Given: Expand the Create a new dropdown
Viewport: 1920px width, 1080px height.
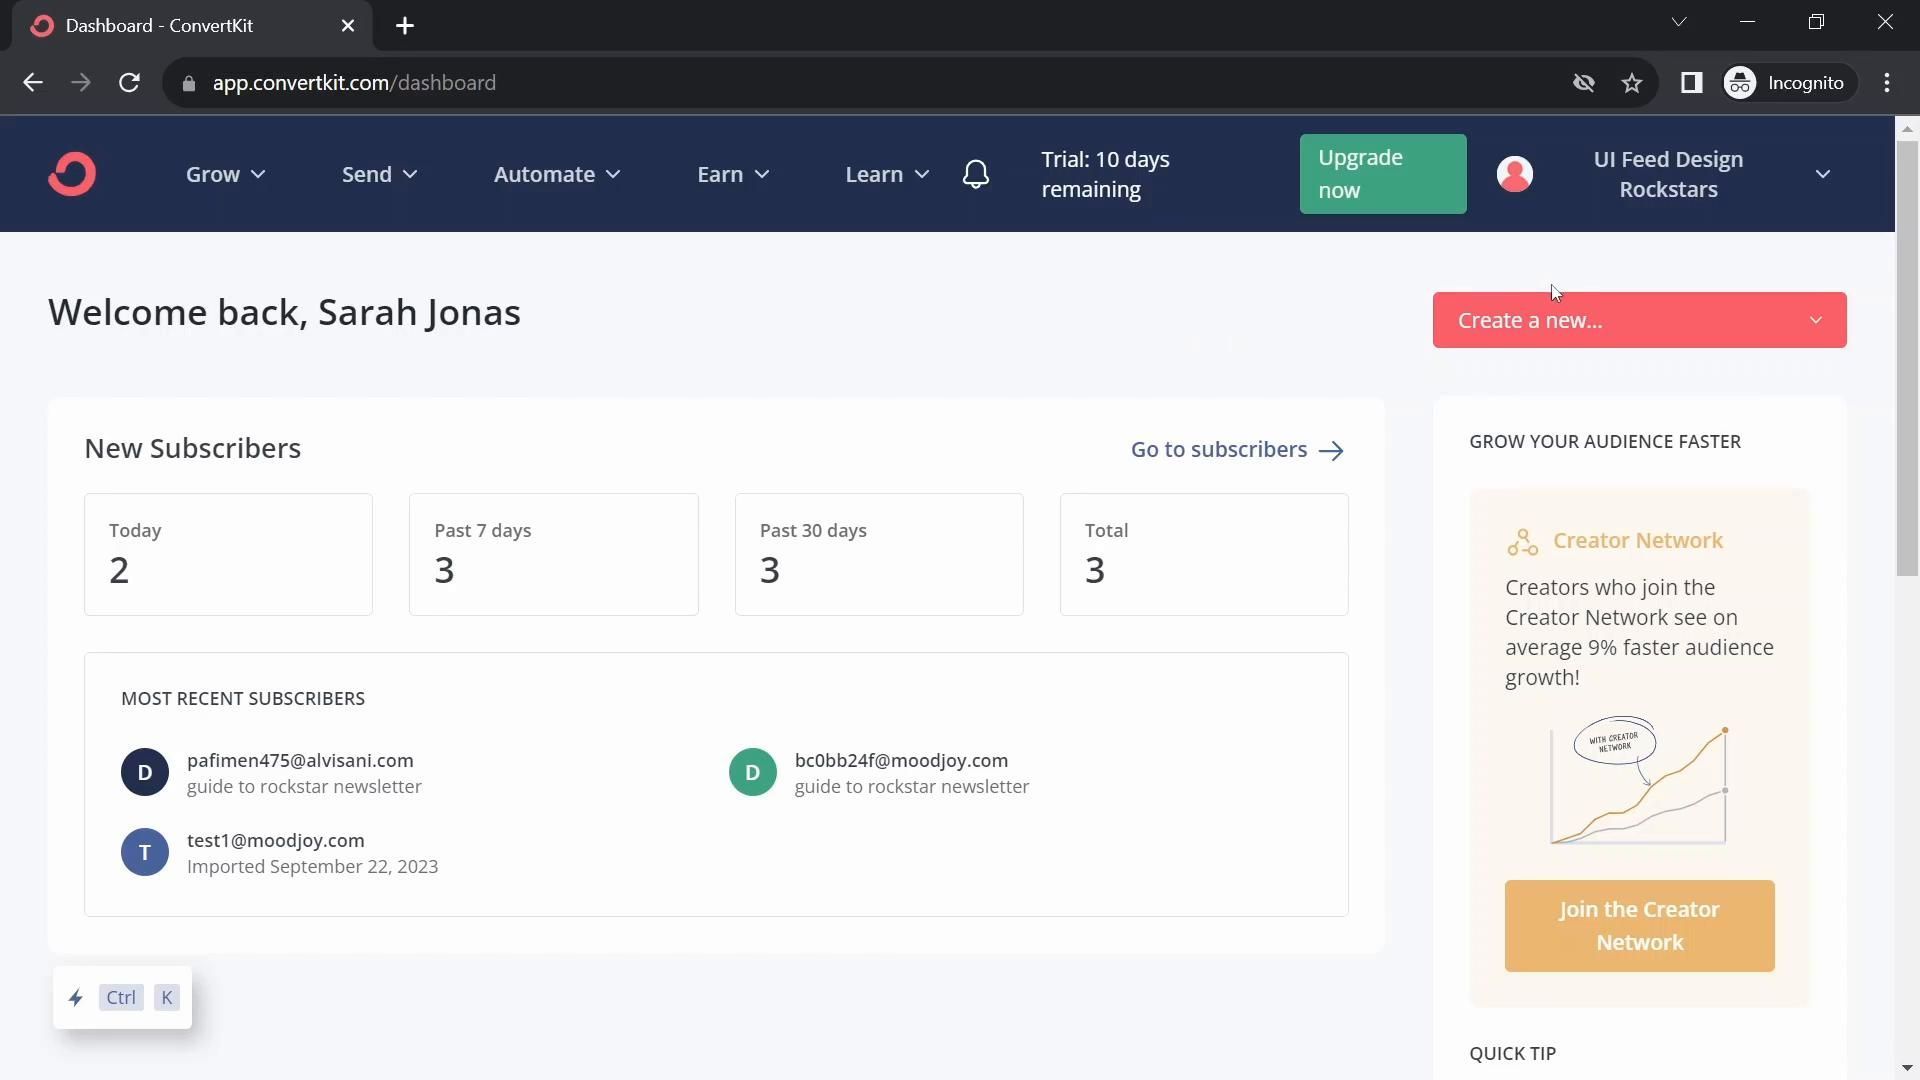Looking at the screenshot, I should pyautogui.click(x=1639, y=320).
